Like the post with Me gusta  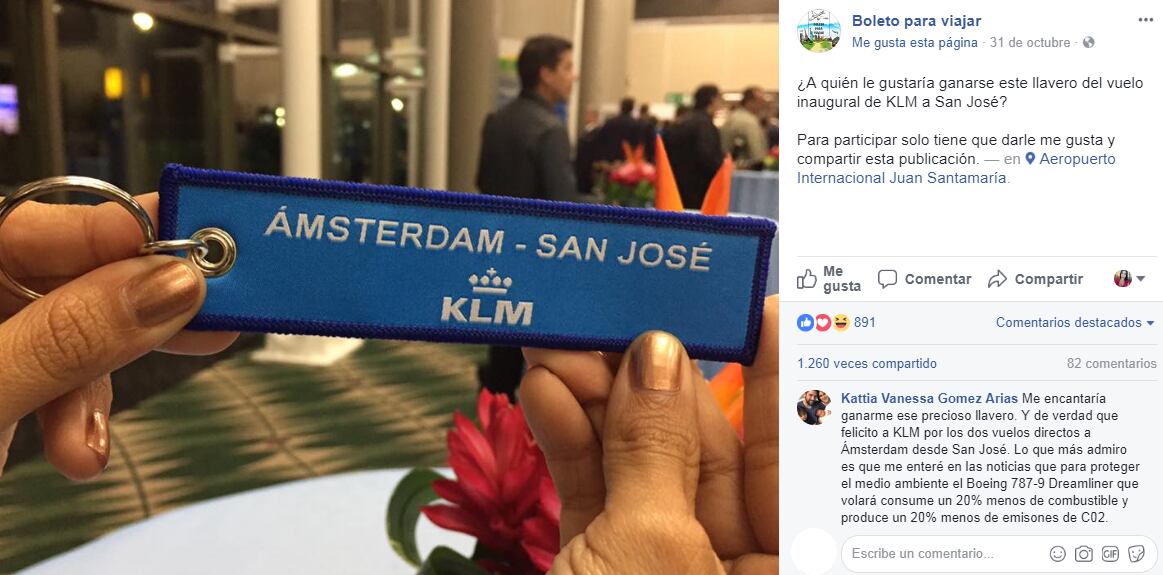828,279
